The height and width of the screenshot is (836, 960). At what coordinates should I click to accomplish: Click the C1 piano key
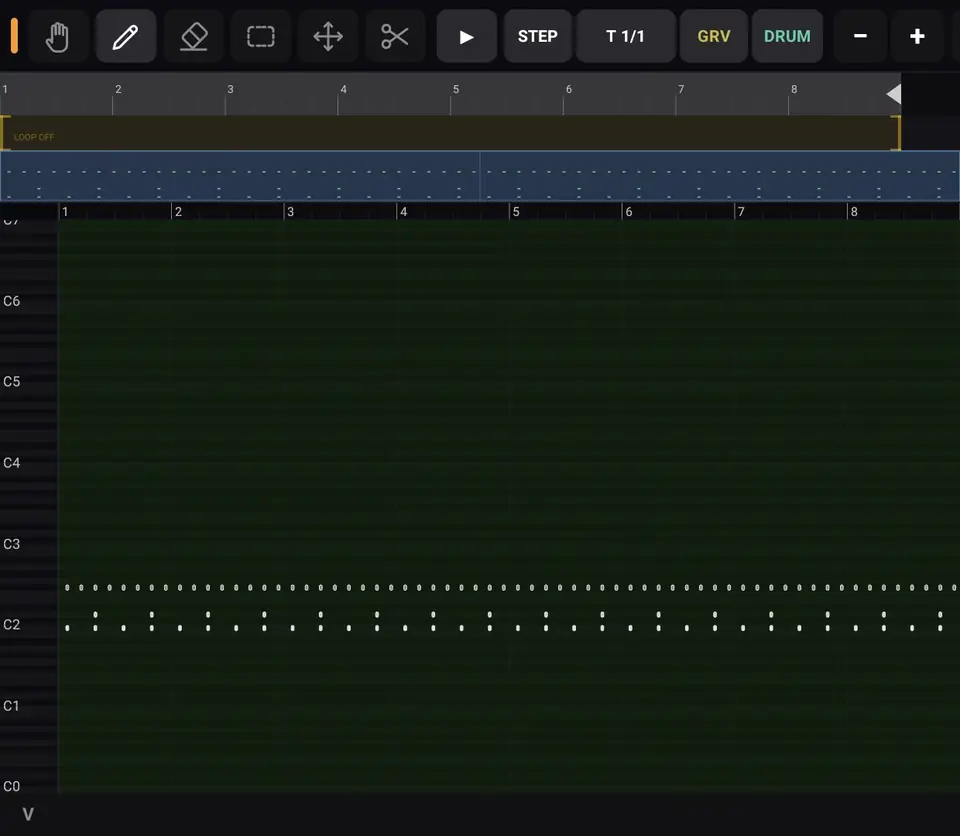coord(28,706)
